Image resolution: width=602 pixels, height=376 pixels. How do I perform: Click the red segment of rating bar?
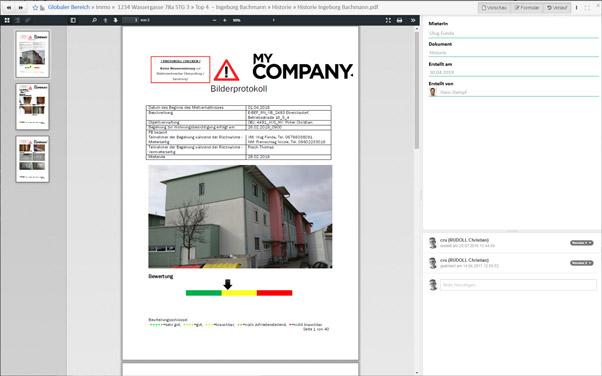tap(275, 293)
